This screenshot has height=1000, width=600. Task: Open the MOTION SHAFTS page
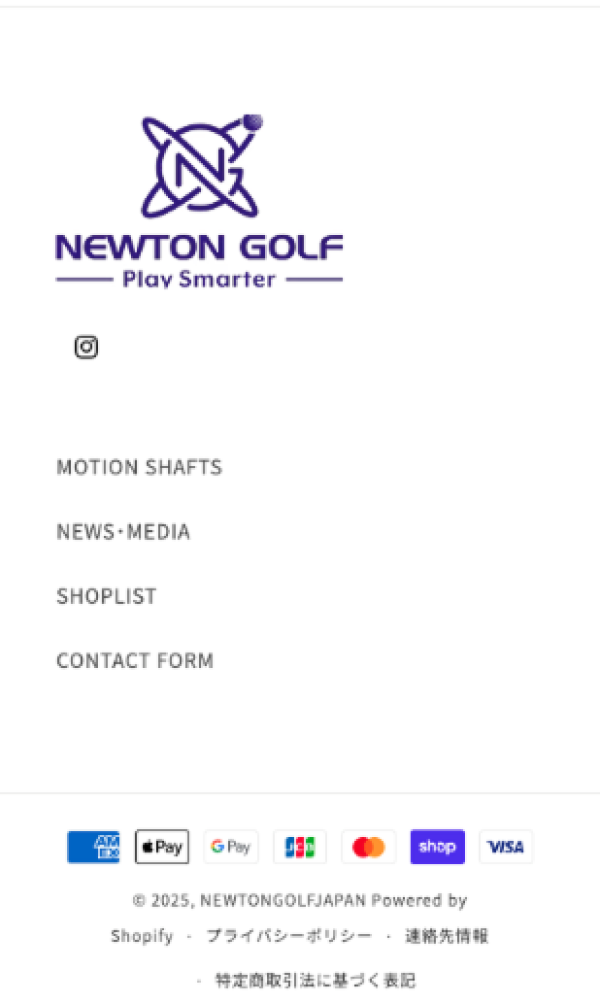(x=139, y=467)
